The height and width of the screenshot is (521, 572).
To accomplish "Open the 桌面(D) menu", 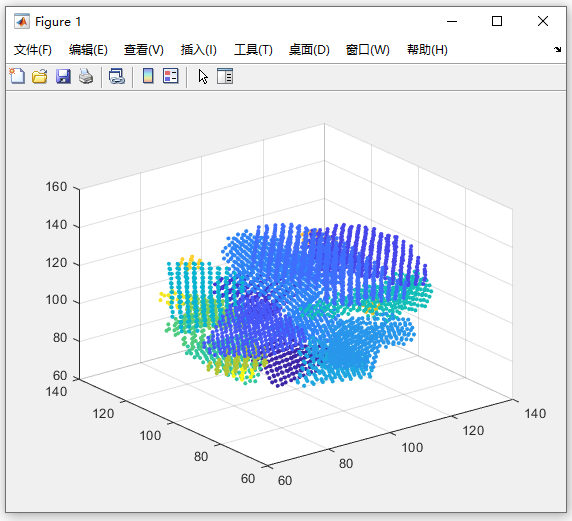I will [x=309, y=50].
